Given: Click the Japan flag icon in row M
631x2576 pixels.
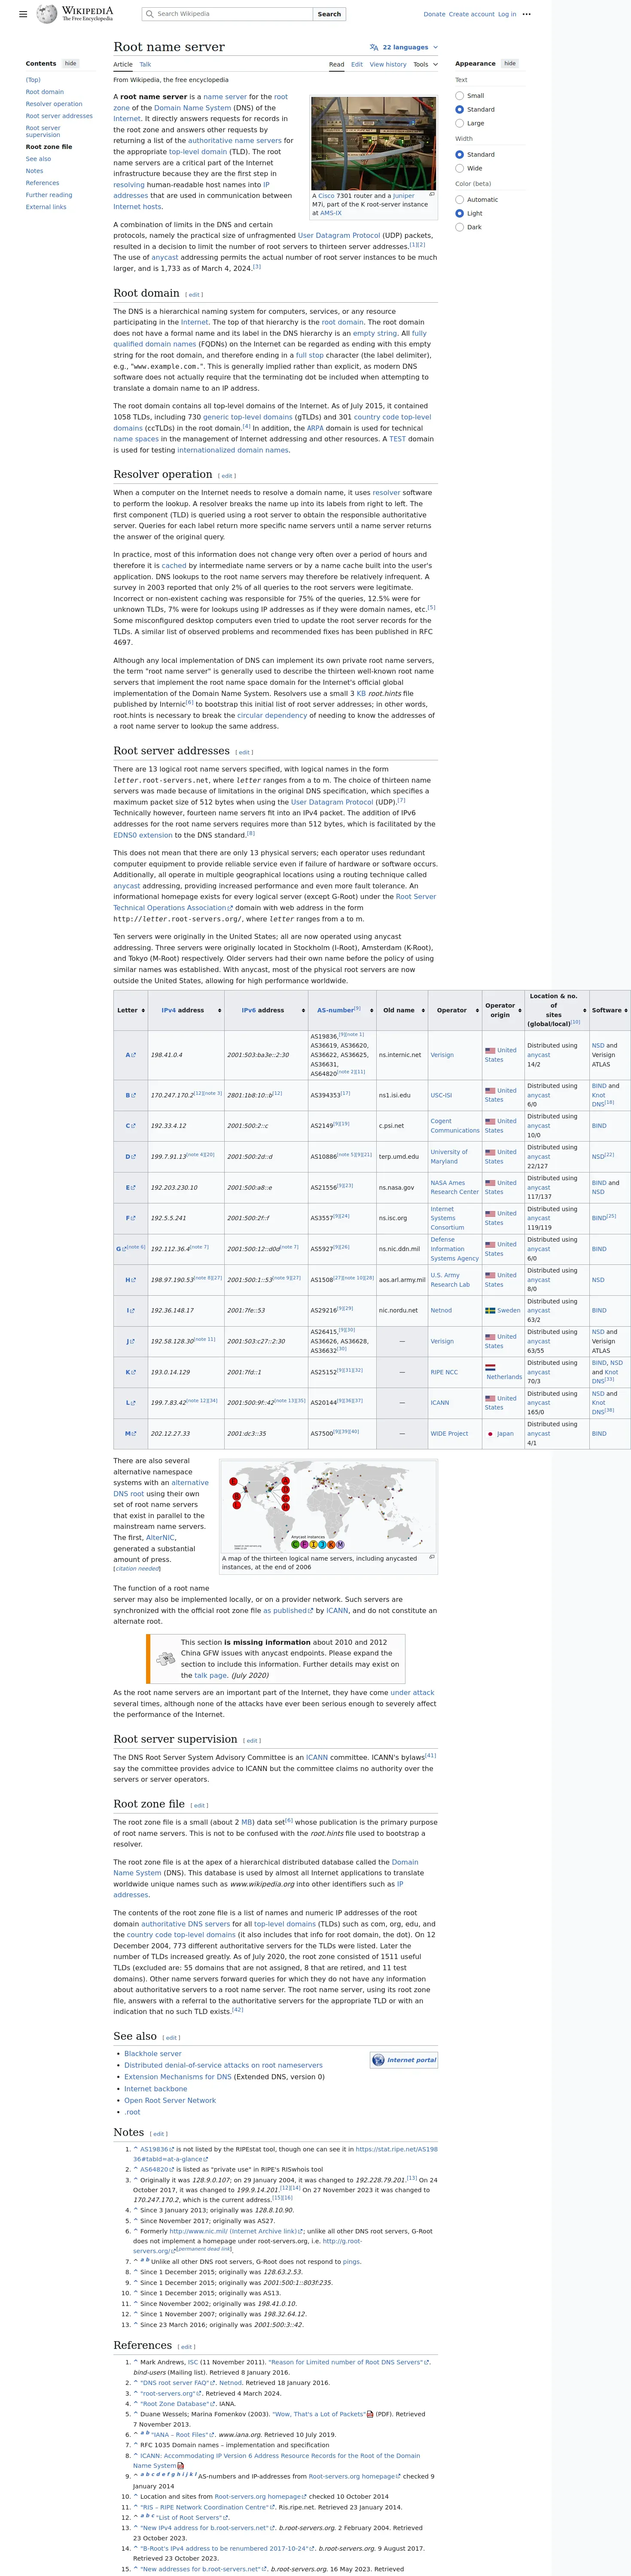Looking at the screenshot, I should click(490, 1434).
